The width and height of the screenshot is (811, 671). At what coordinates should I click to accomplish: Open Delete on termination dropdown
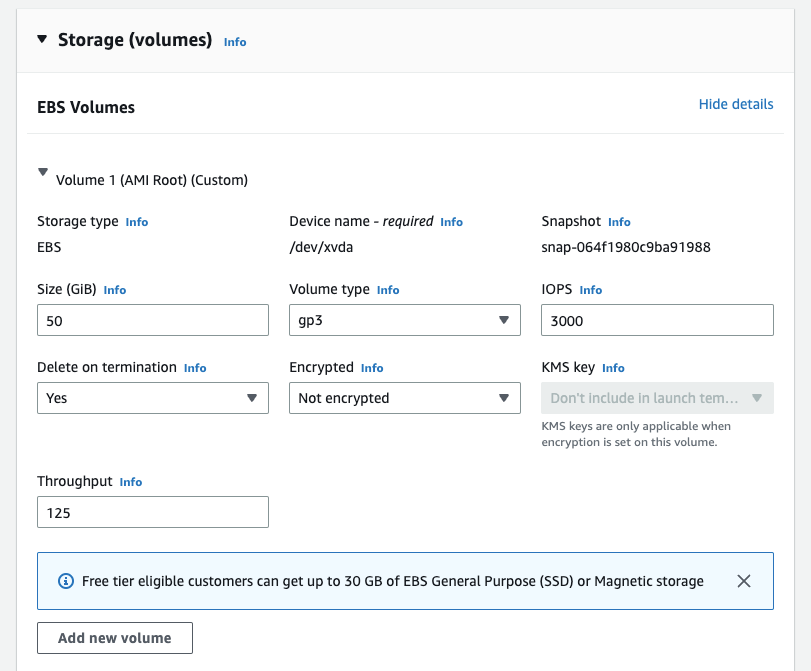tap(153, 398)
